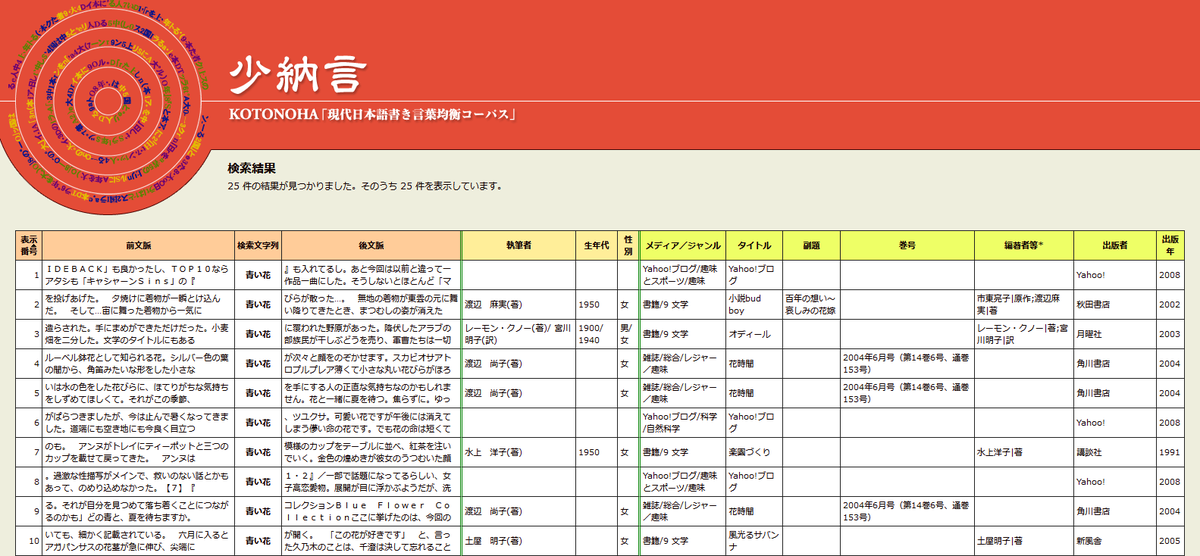This screenshot has height=556, width=1200.
Task: Click the '25 件の結果が見つかりました' message
Action: [364, 186]
